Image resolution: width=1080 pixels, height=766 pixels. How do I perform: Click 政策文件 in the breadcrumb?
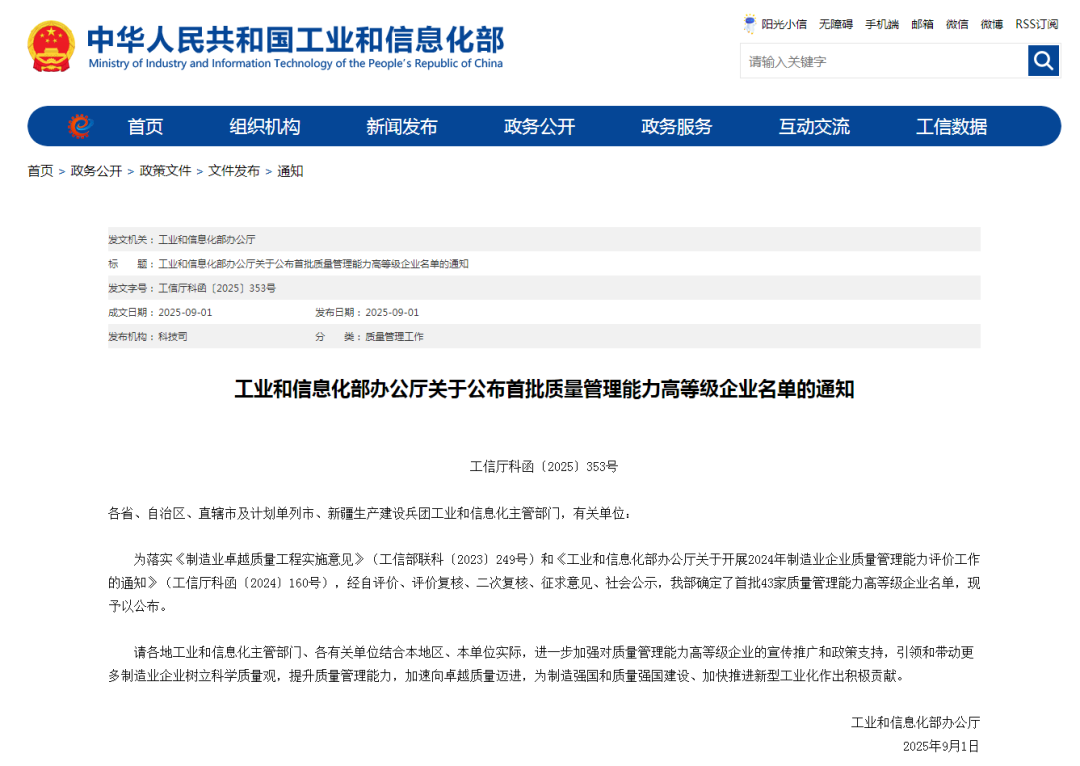(x=165, y=171)
